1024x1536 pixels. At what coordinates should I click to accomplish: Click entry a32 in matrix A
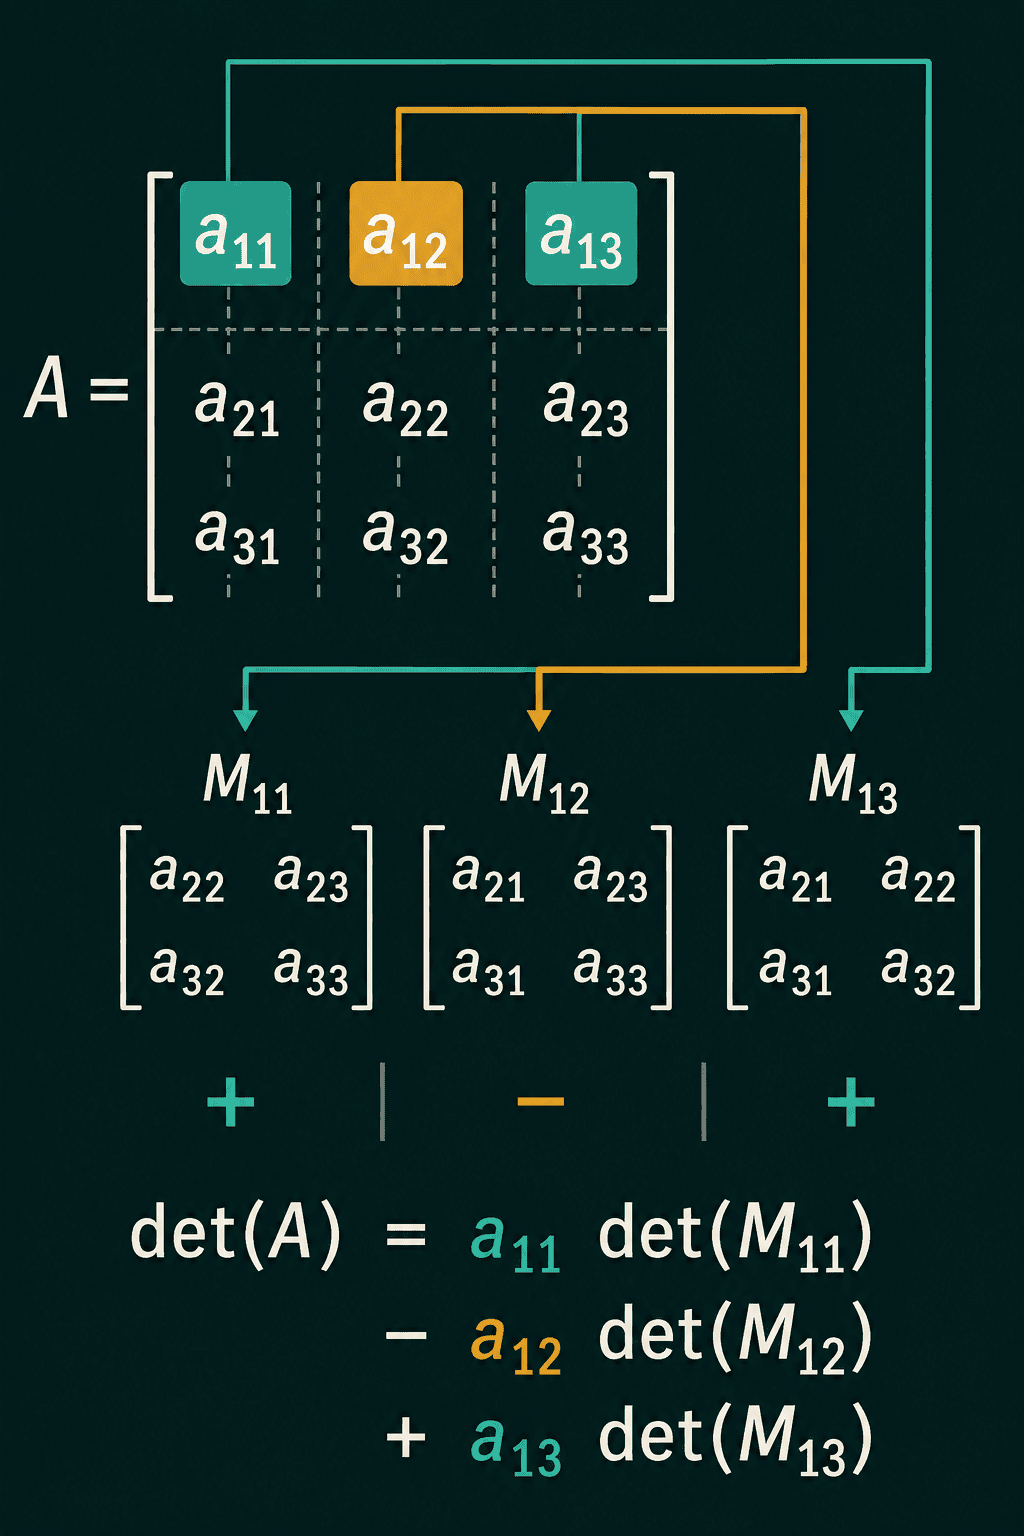click(x=405, y=536)
